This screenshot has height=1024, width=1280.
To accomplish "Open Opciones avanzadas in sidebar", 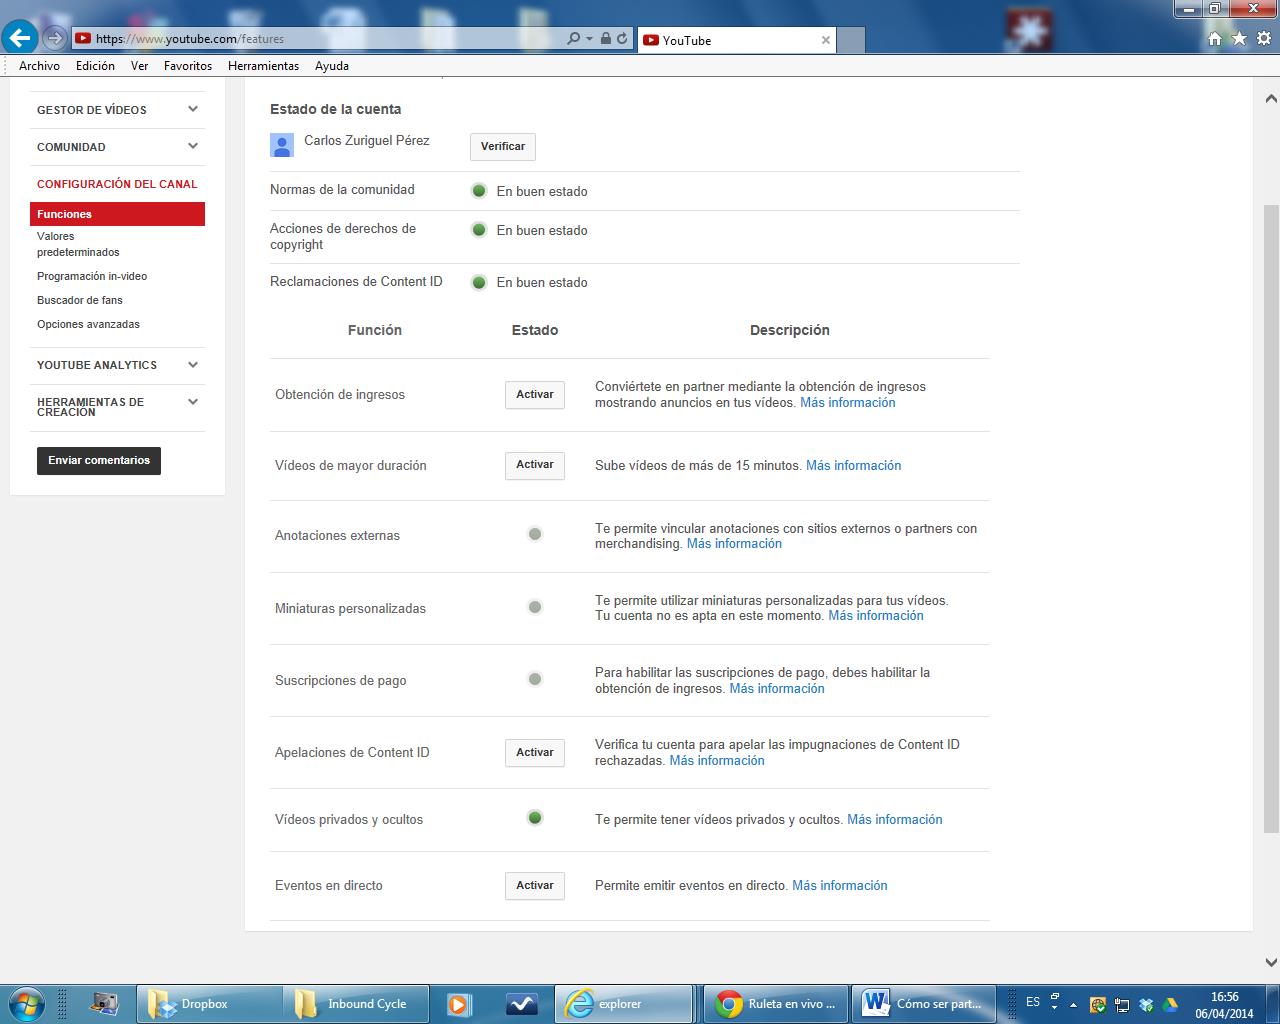I will [88, 324].
